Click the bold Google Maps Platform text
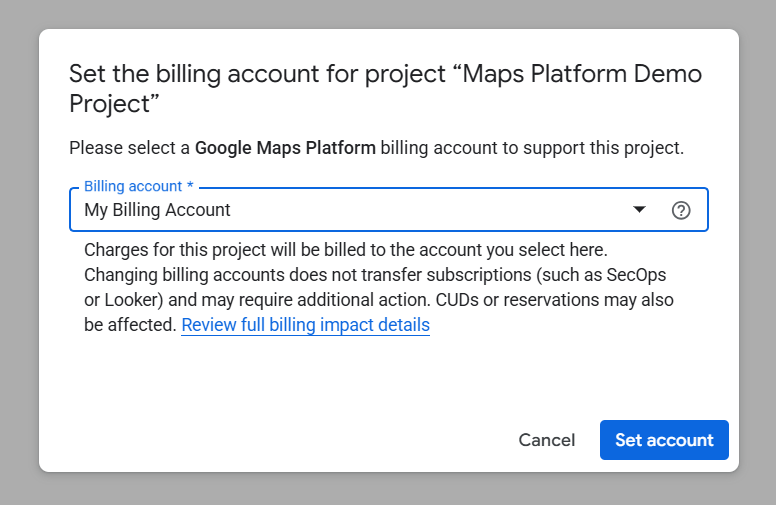This screenshot has width=776, height=505. 285,148
